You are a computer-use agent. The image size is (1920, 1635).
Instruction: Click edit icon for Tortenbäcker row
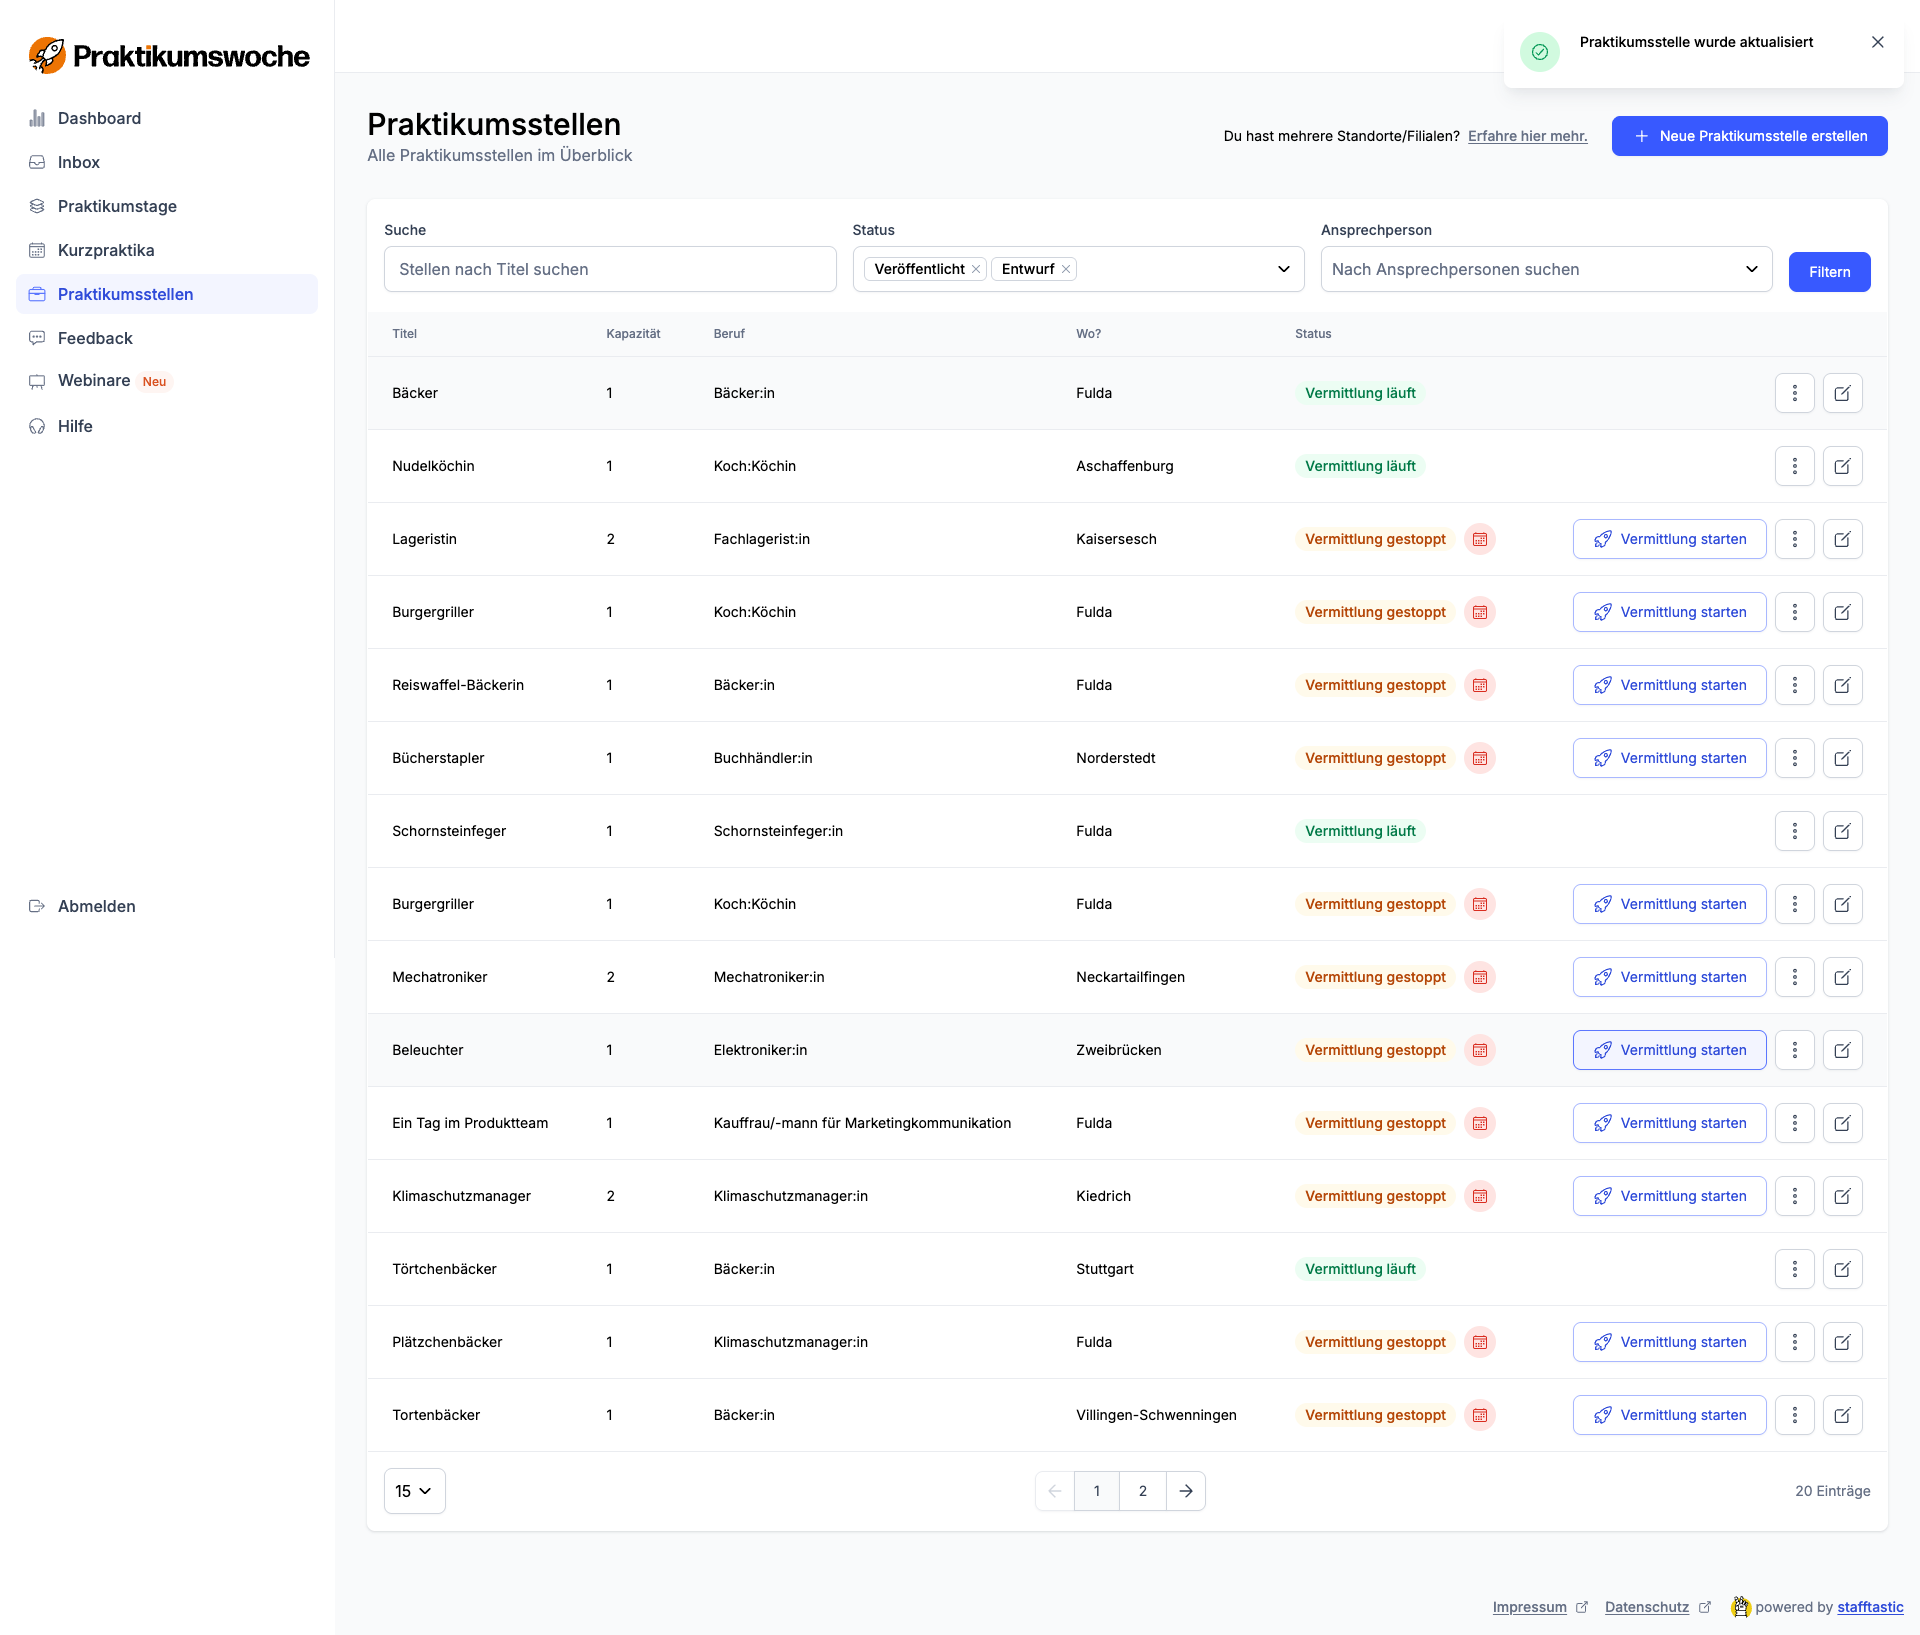pos(1842,1415)
